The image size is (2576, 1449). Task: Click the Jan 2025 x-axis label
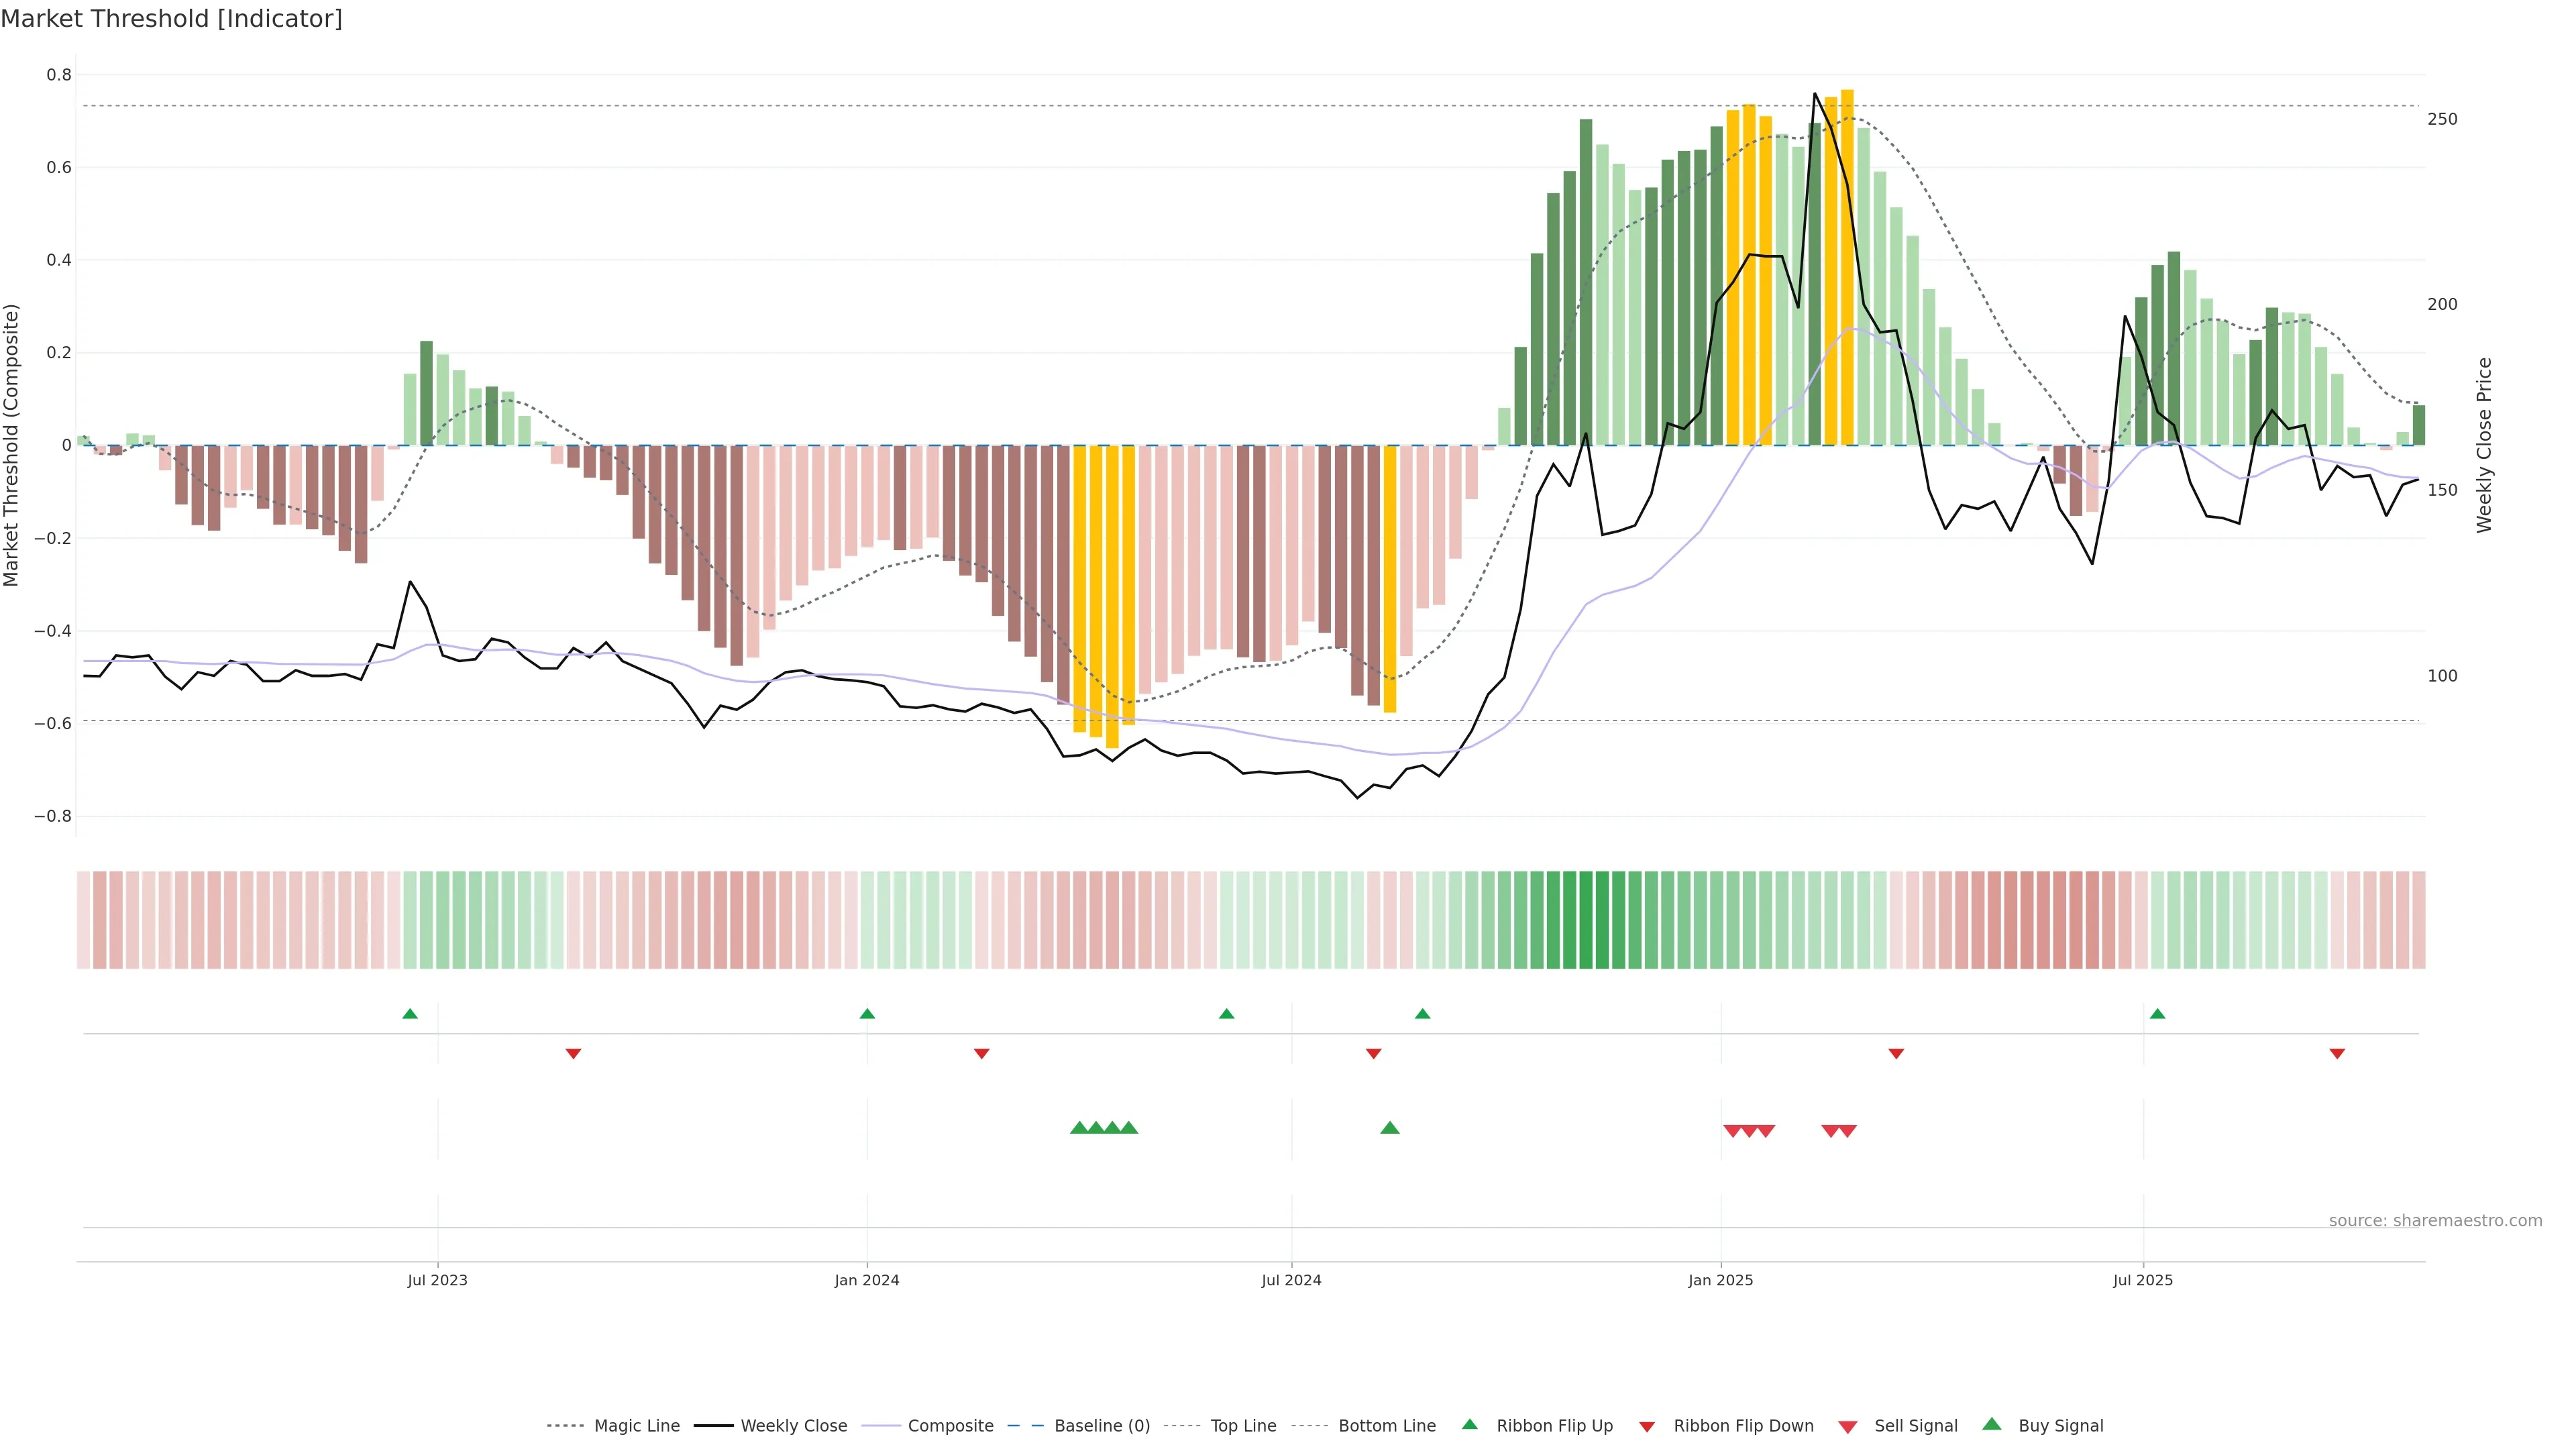pyautogui.click(x=1720, y=1280)
